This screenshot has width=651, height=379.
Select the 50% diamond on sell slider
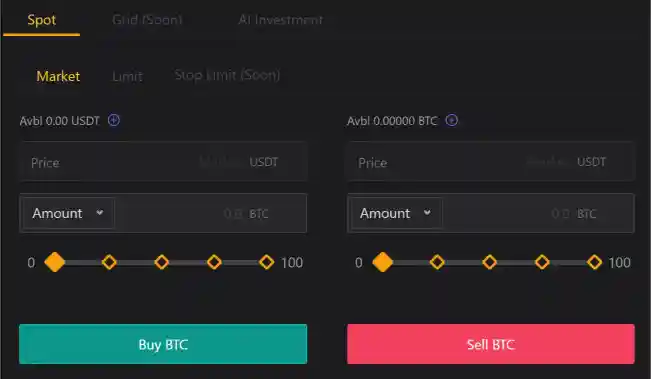pyautogui.click(x=489, y=262)
